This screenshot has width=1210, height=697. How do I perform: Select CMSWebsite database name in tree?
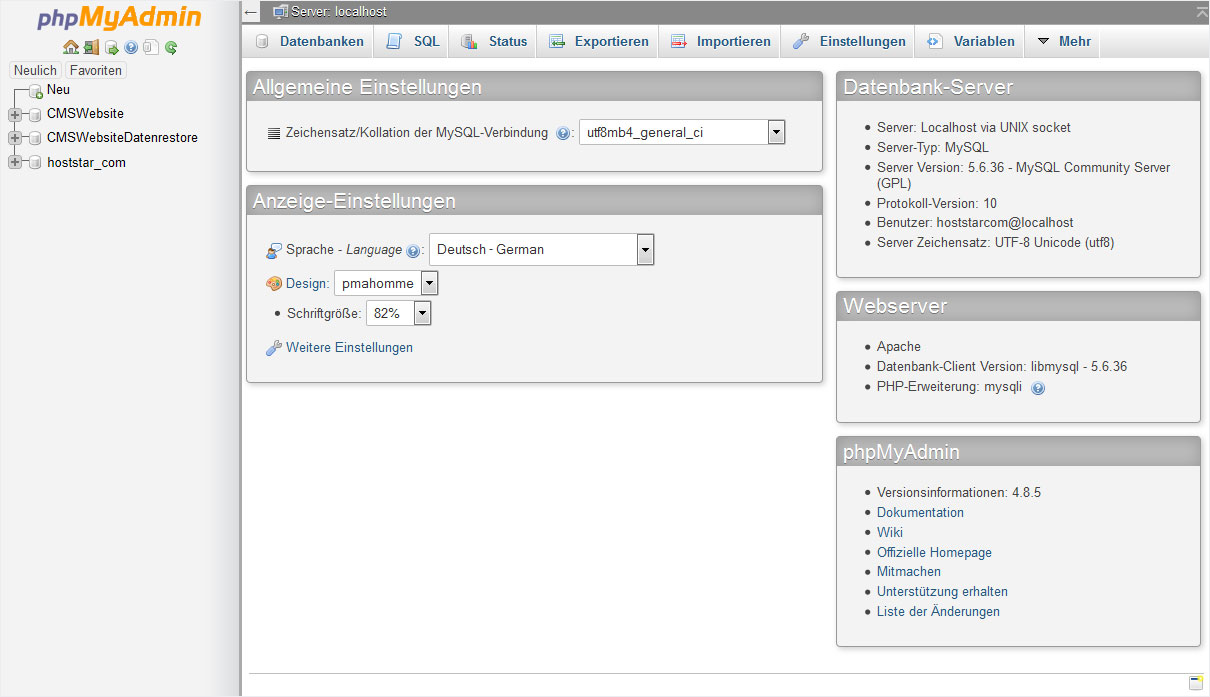[x=85, y=114]
